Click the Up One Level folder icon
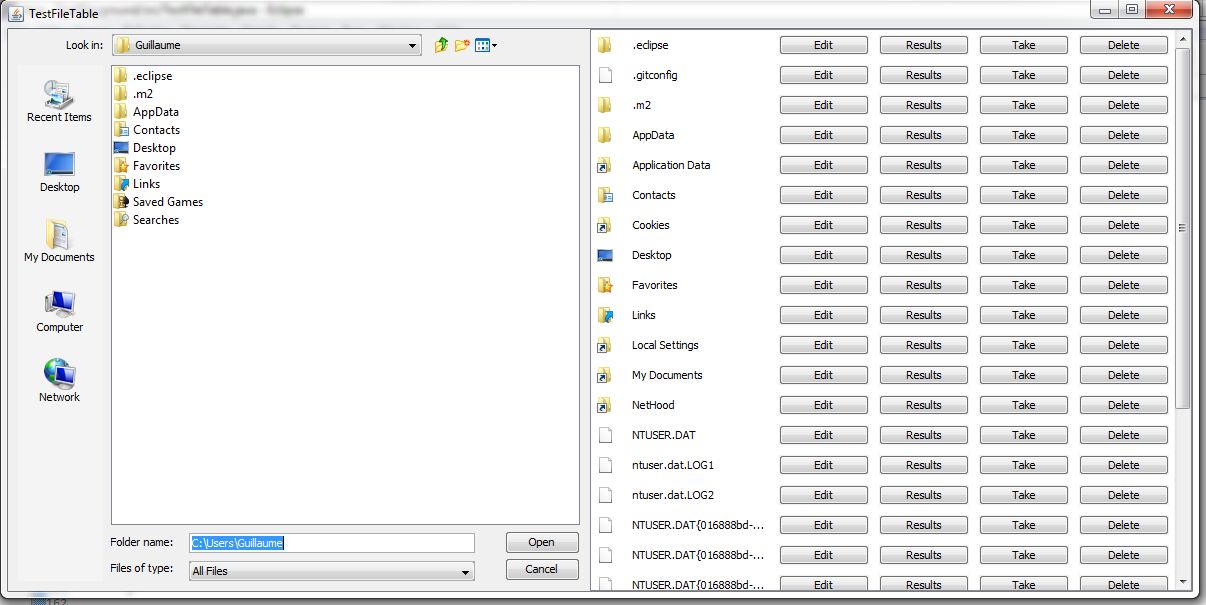 coord(442,45)
